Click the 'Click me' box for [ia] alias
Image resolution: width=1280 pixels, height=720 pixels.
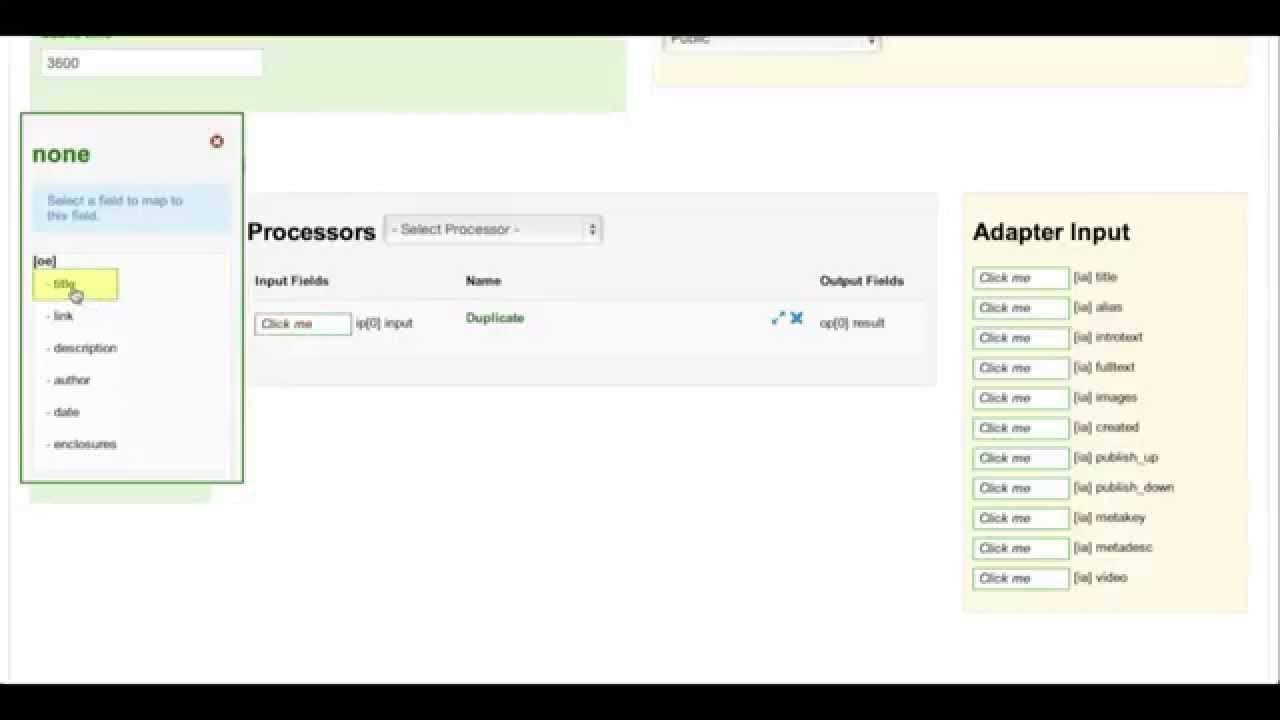[1021, 308]
